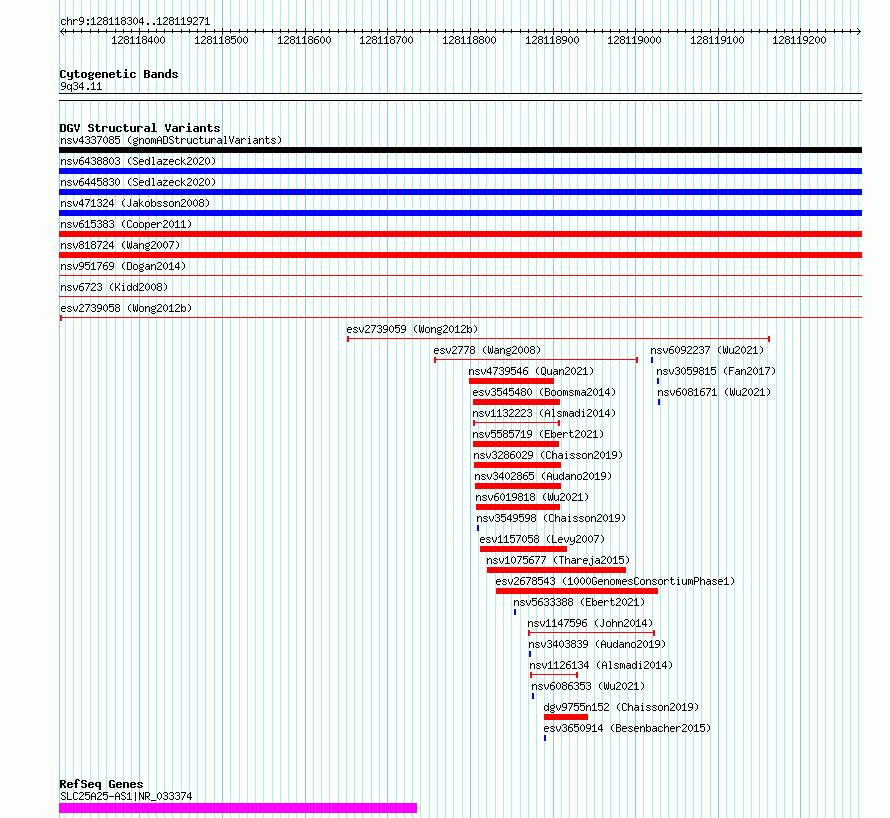Select dgv9755n152 (Chaisson2019) label
890x818 pixels.
click(621, 707)
